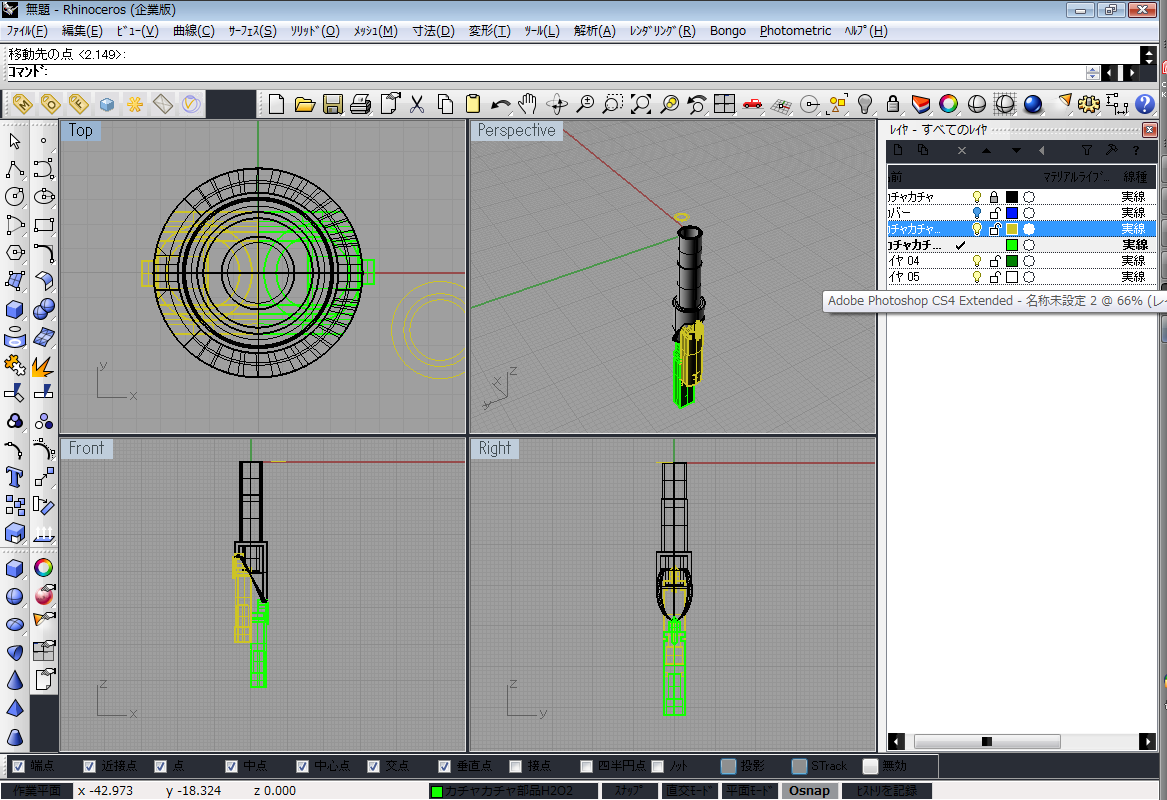Click the Save file icon in toolbar
The image size is (1167, 800).
[x=333, y=104]
